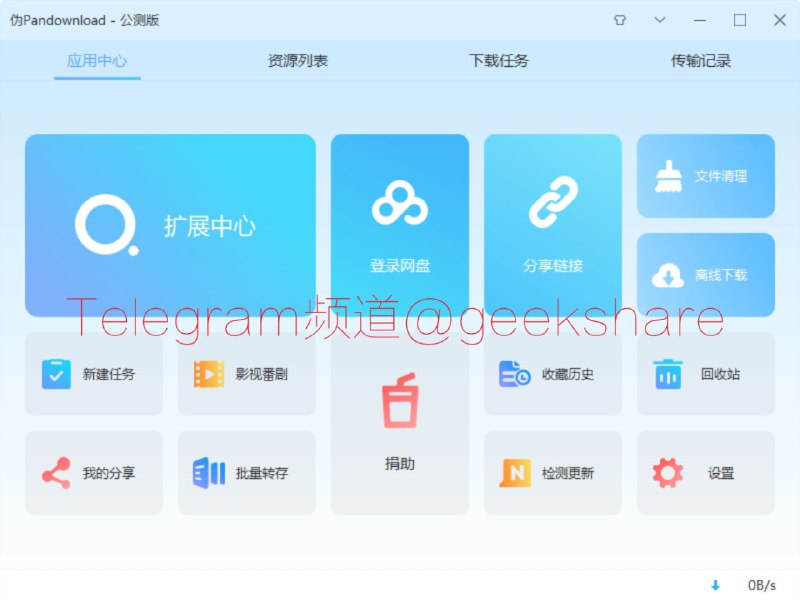Open 我的分享 my shares
800x600 pixels.
pyautogui.click(x=93, y=471)
